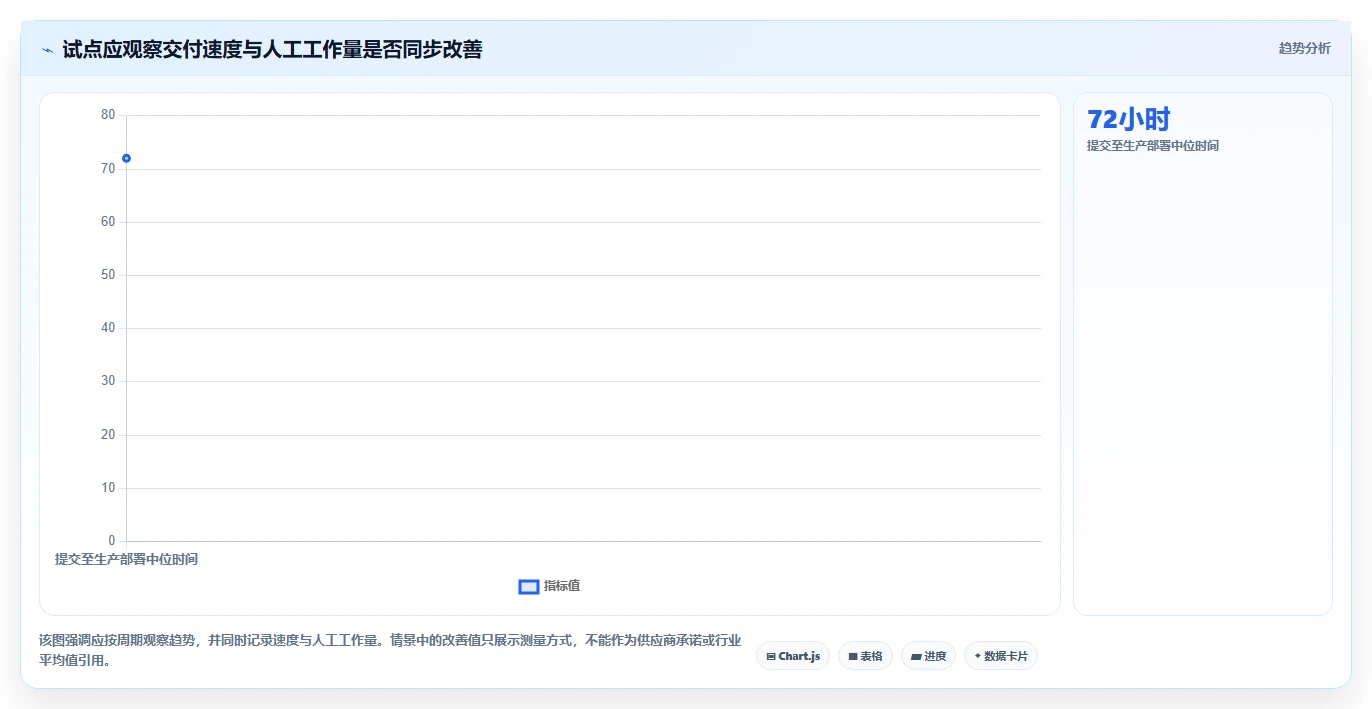
Task: Select the Chart.js chip
Action: [793, 656]
